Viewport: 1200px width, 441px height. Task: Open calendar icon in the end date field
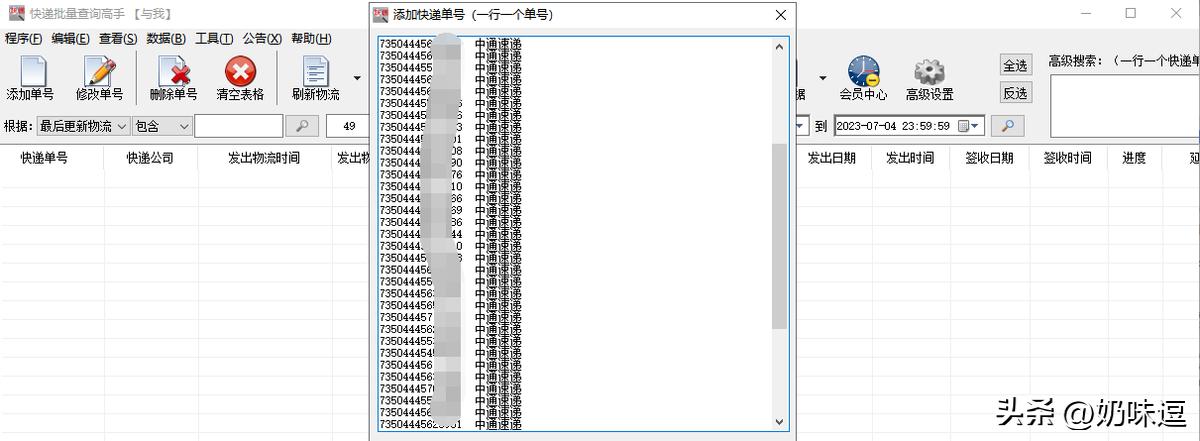(x=964, y=126)
